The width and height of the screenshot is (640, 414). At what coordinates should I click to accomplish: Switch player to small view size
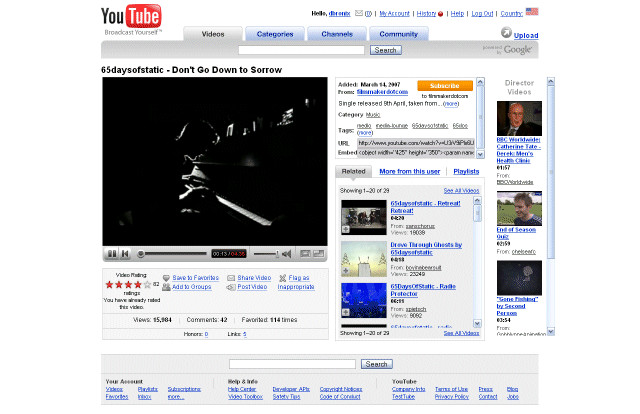[x=305, y=254]
